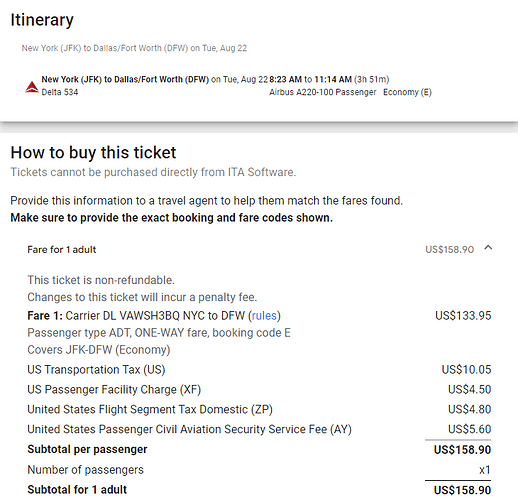Click the Airbus A220-100 Passenger aircraft text
Screen dimensions: 518x500
point(323,92)
